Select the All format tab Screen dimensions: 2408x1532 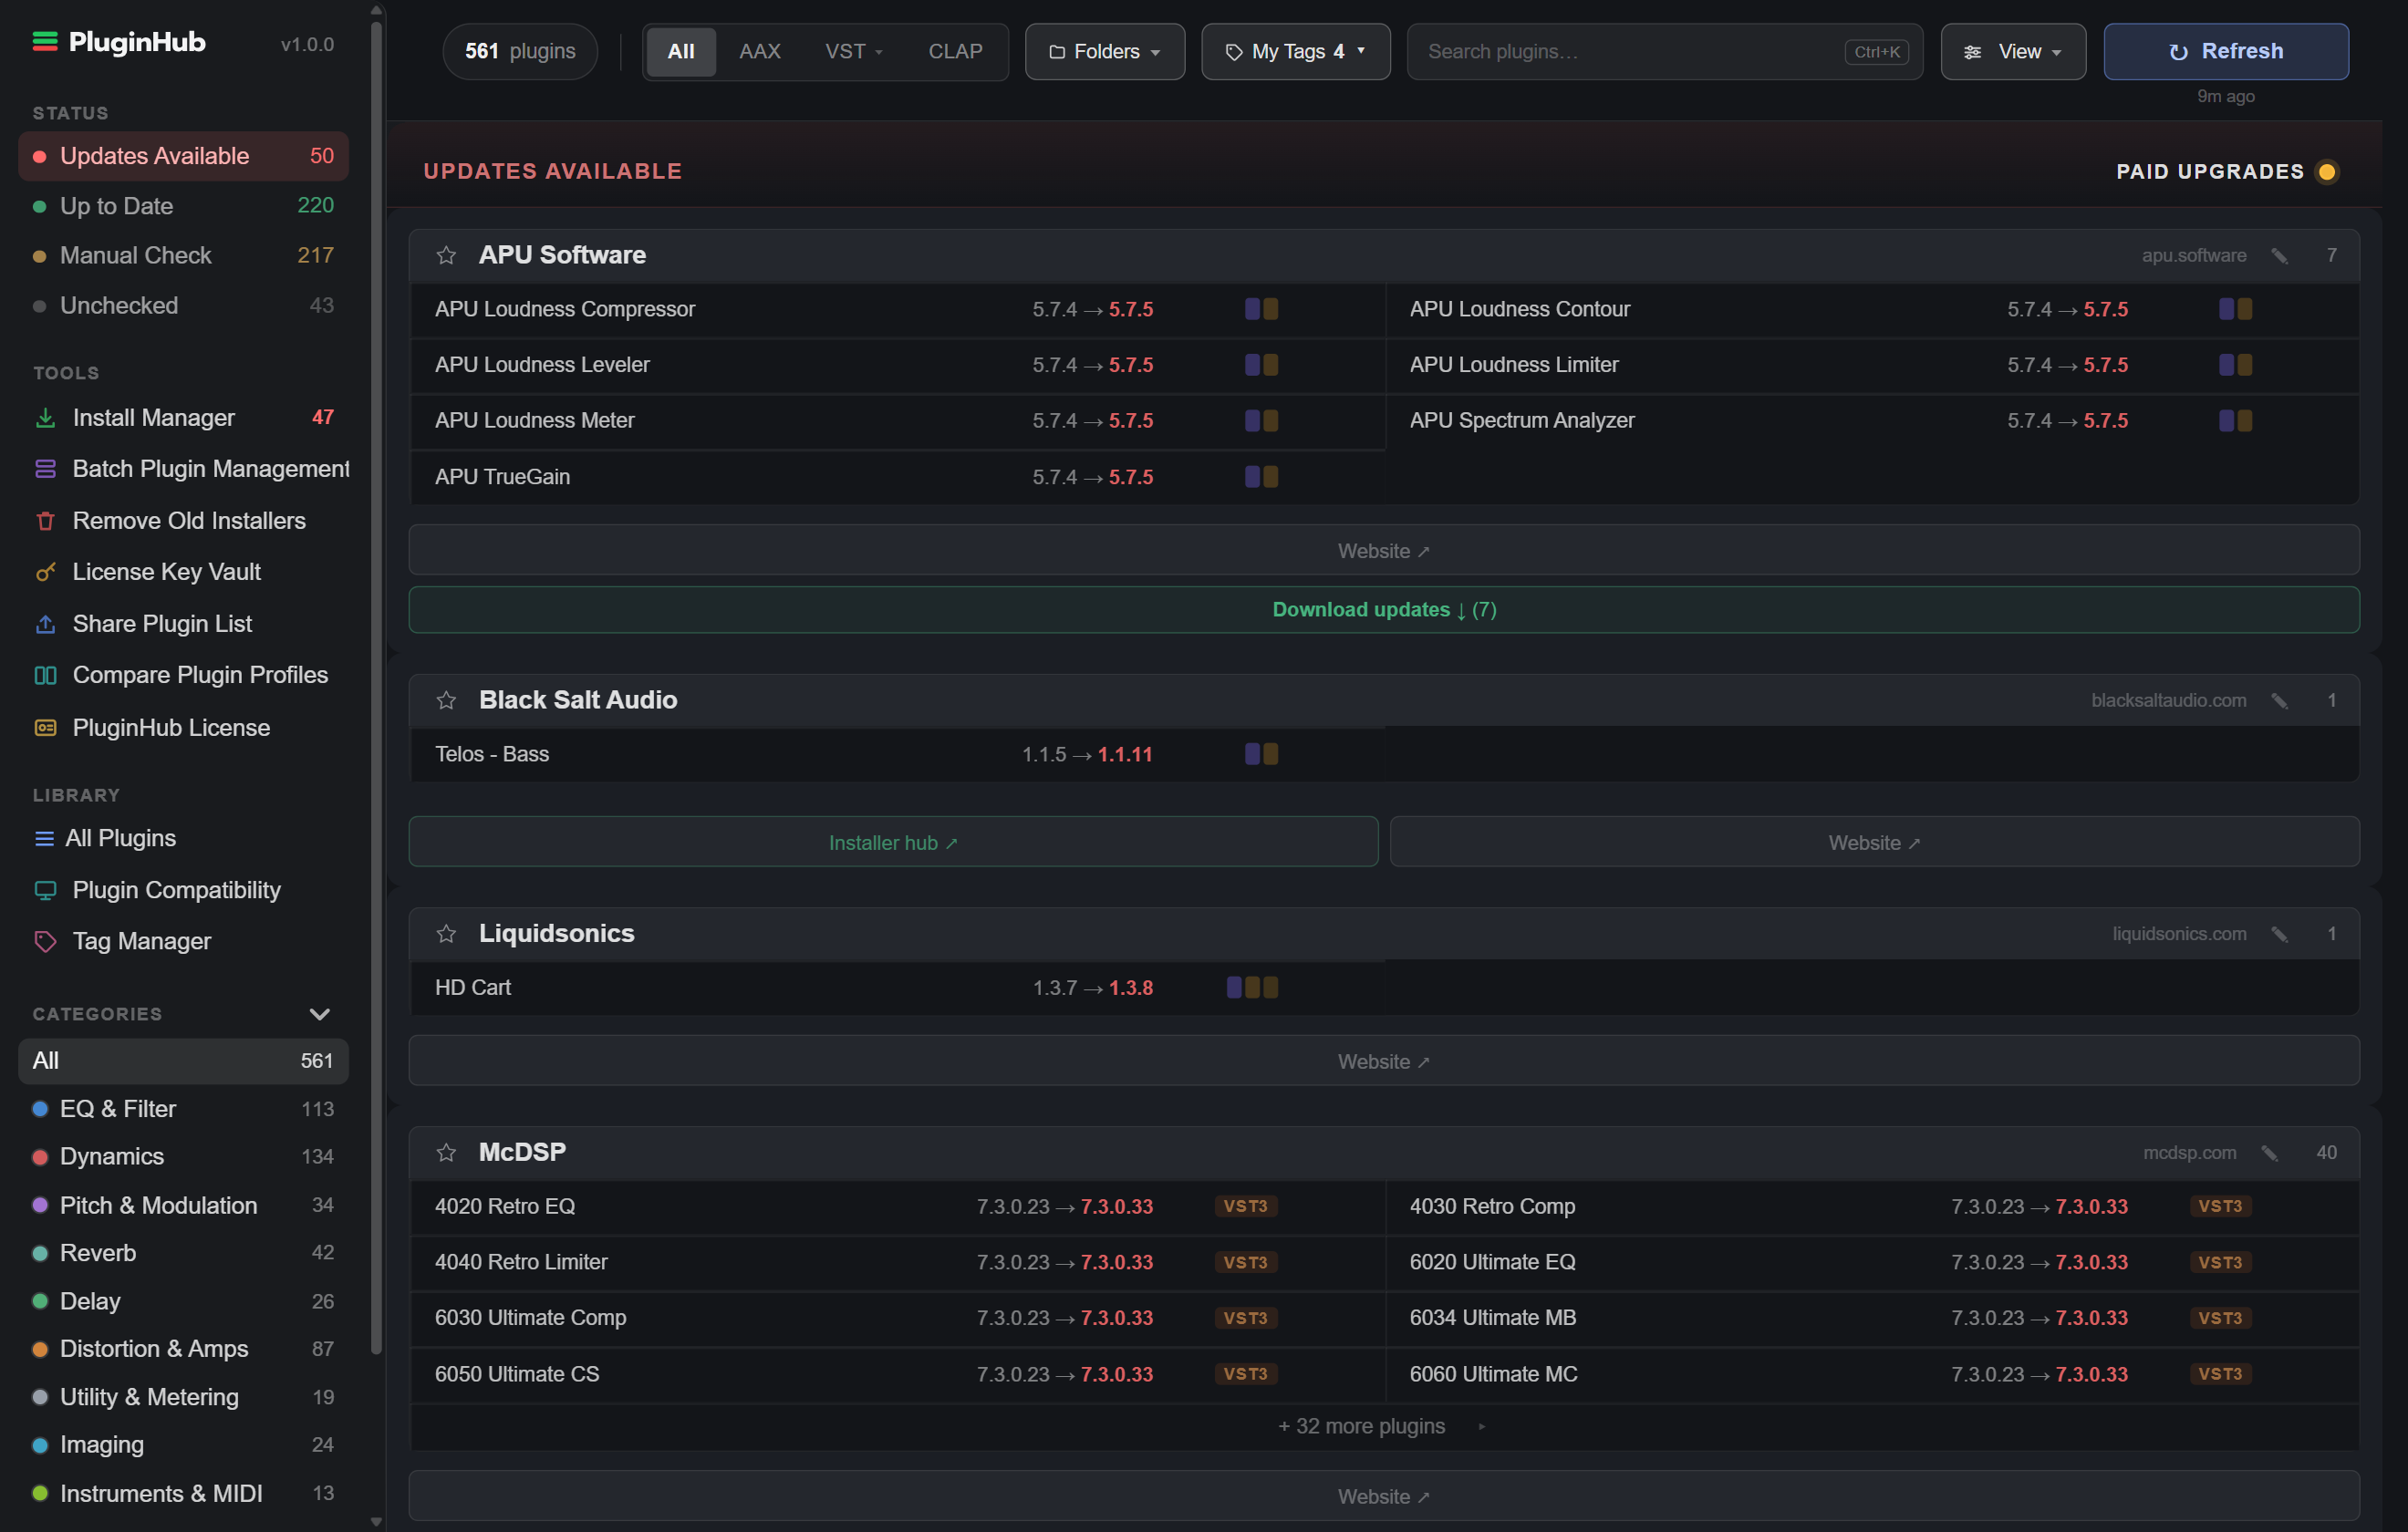point(681,51)
